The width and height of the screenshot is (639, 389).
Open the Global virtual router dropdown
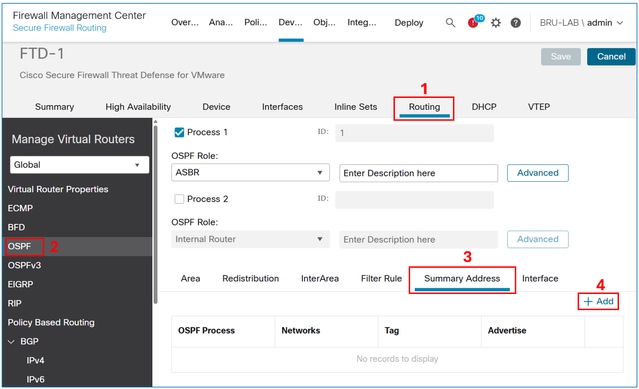(79, 165)
